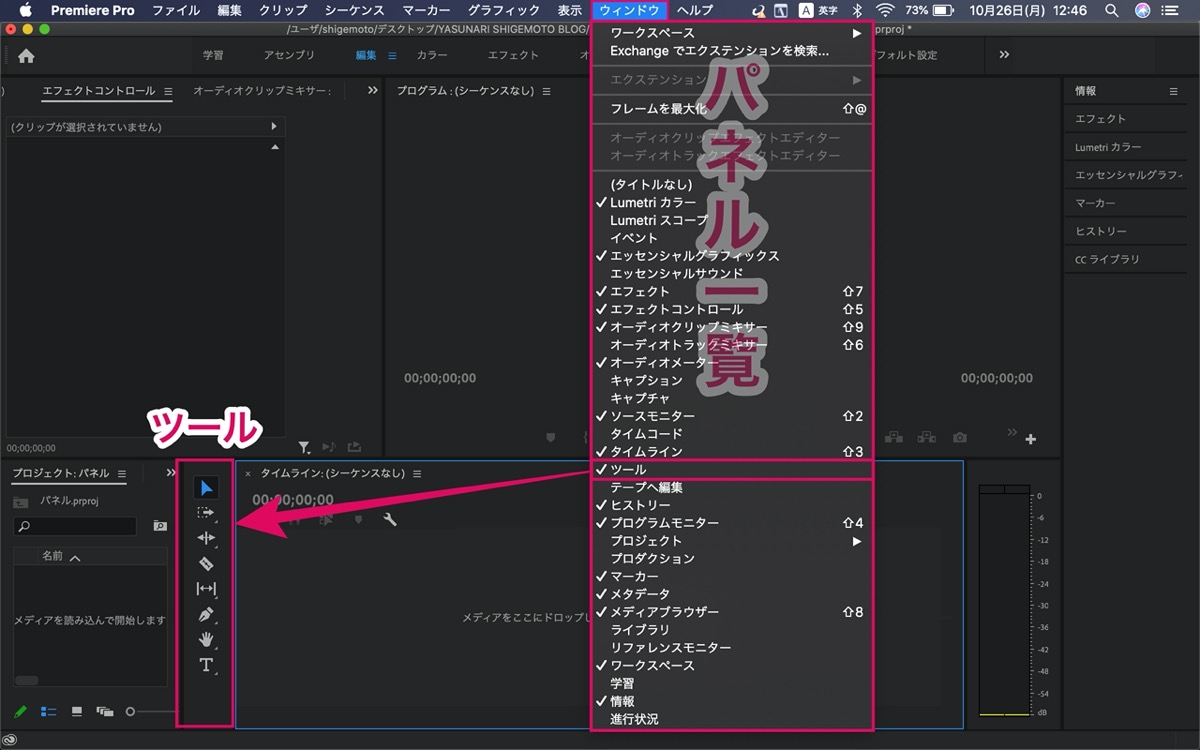
Task: Open the Apple menu
Action: tap(25, 10)
